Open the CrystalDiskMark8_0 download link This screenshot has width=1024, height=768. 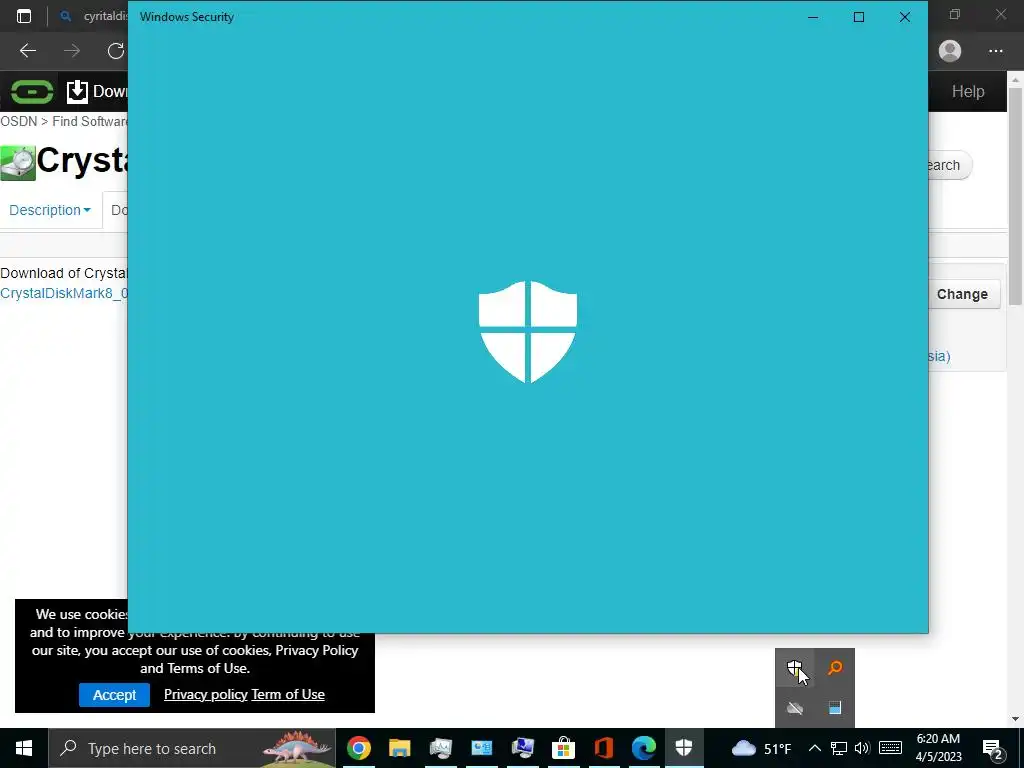pyautogui.click(x=64, y=293)
